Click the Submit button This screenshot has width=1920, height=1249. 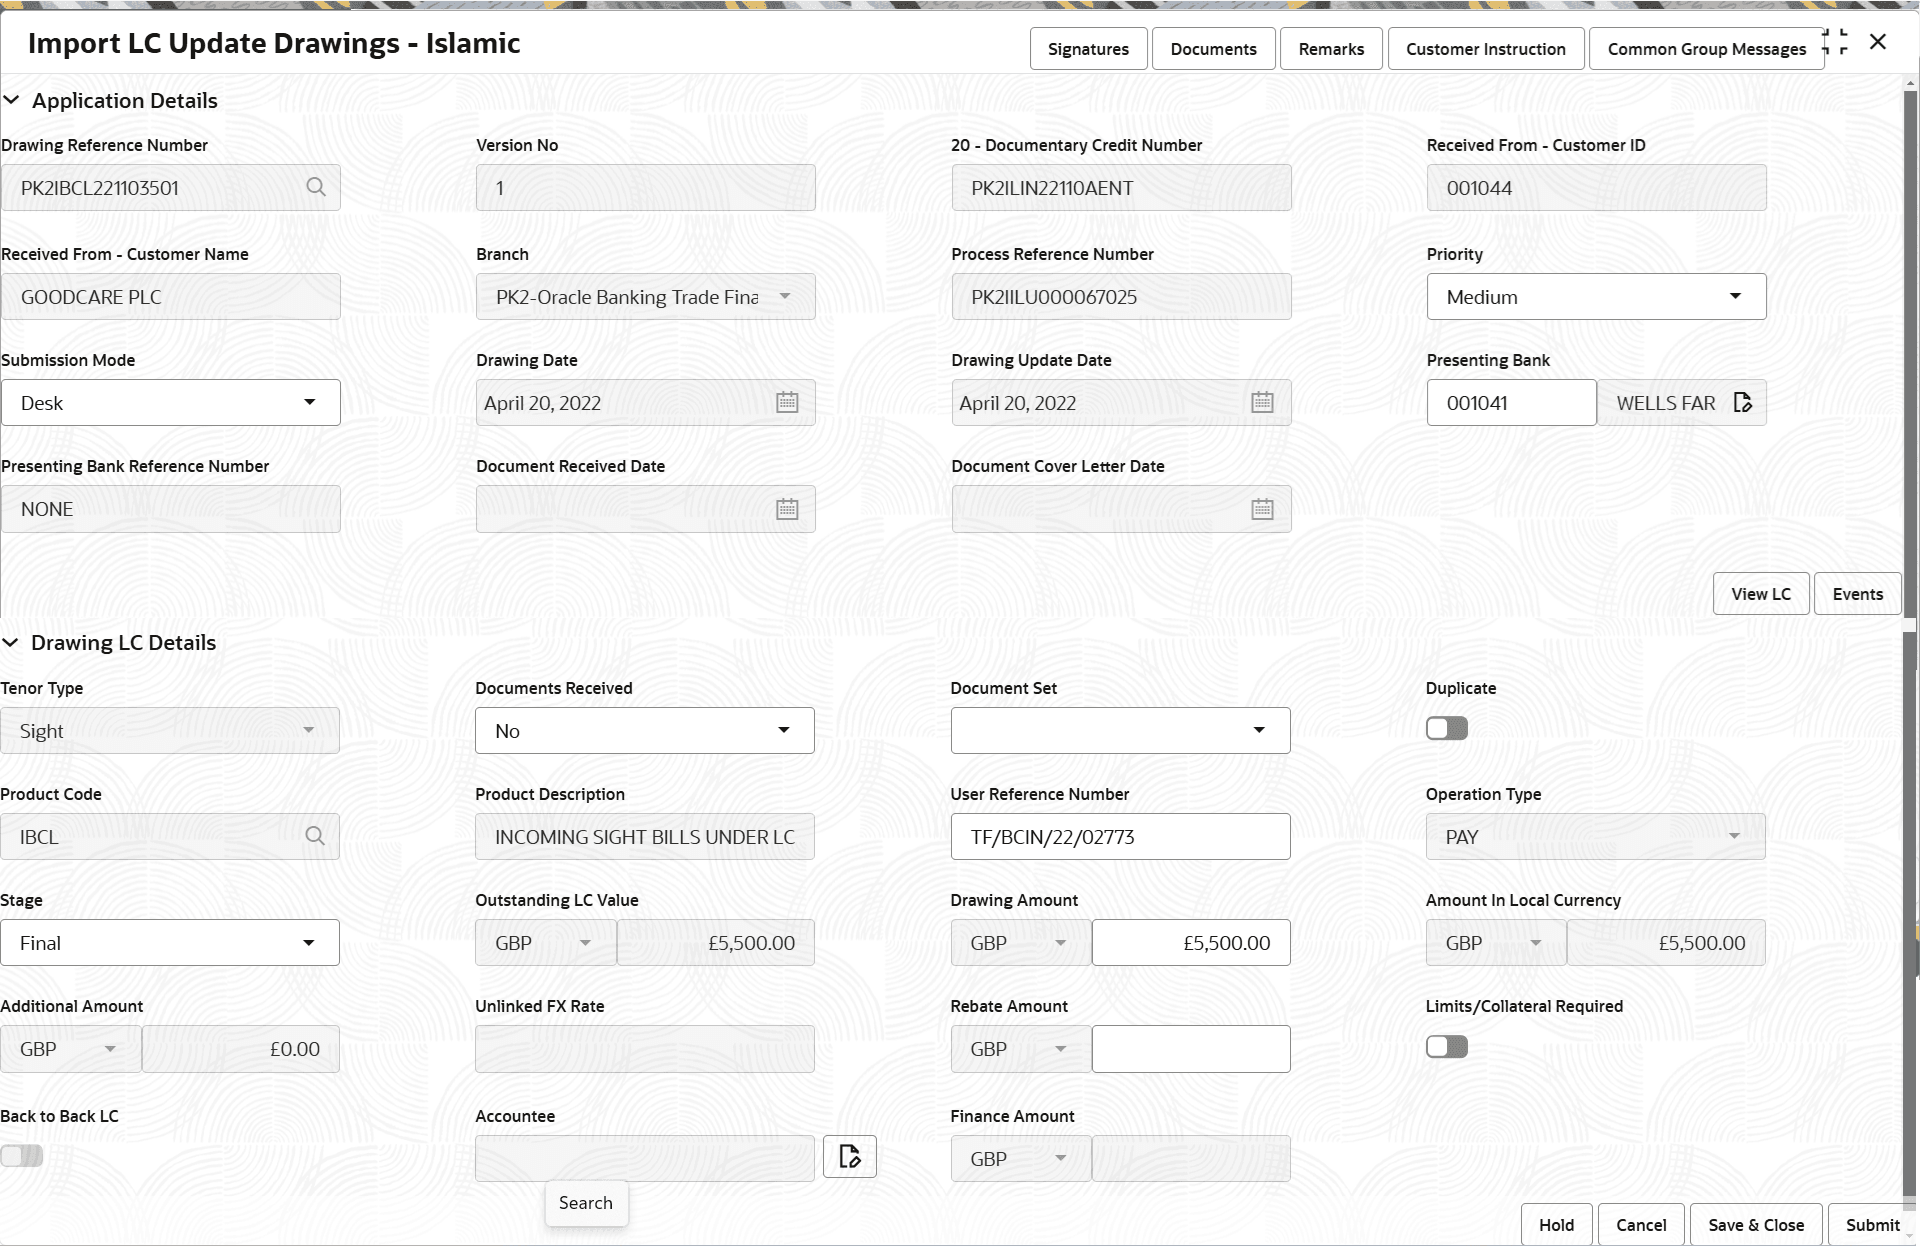(1873, 1224)
